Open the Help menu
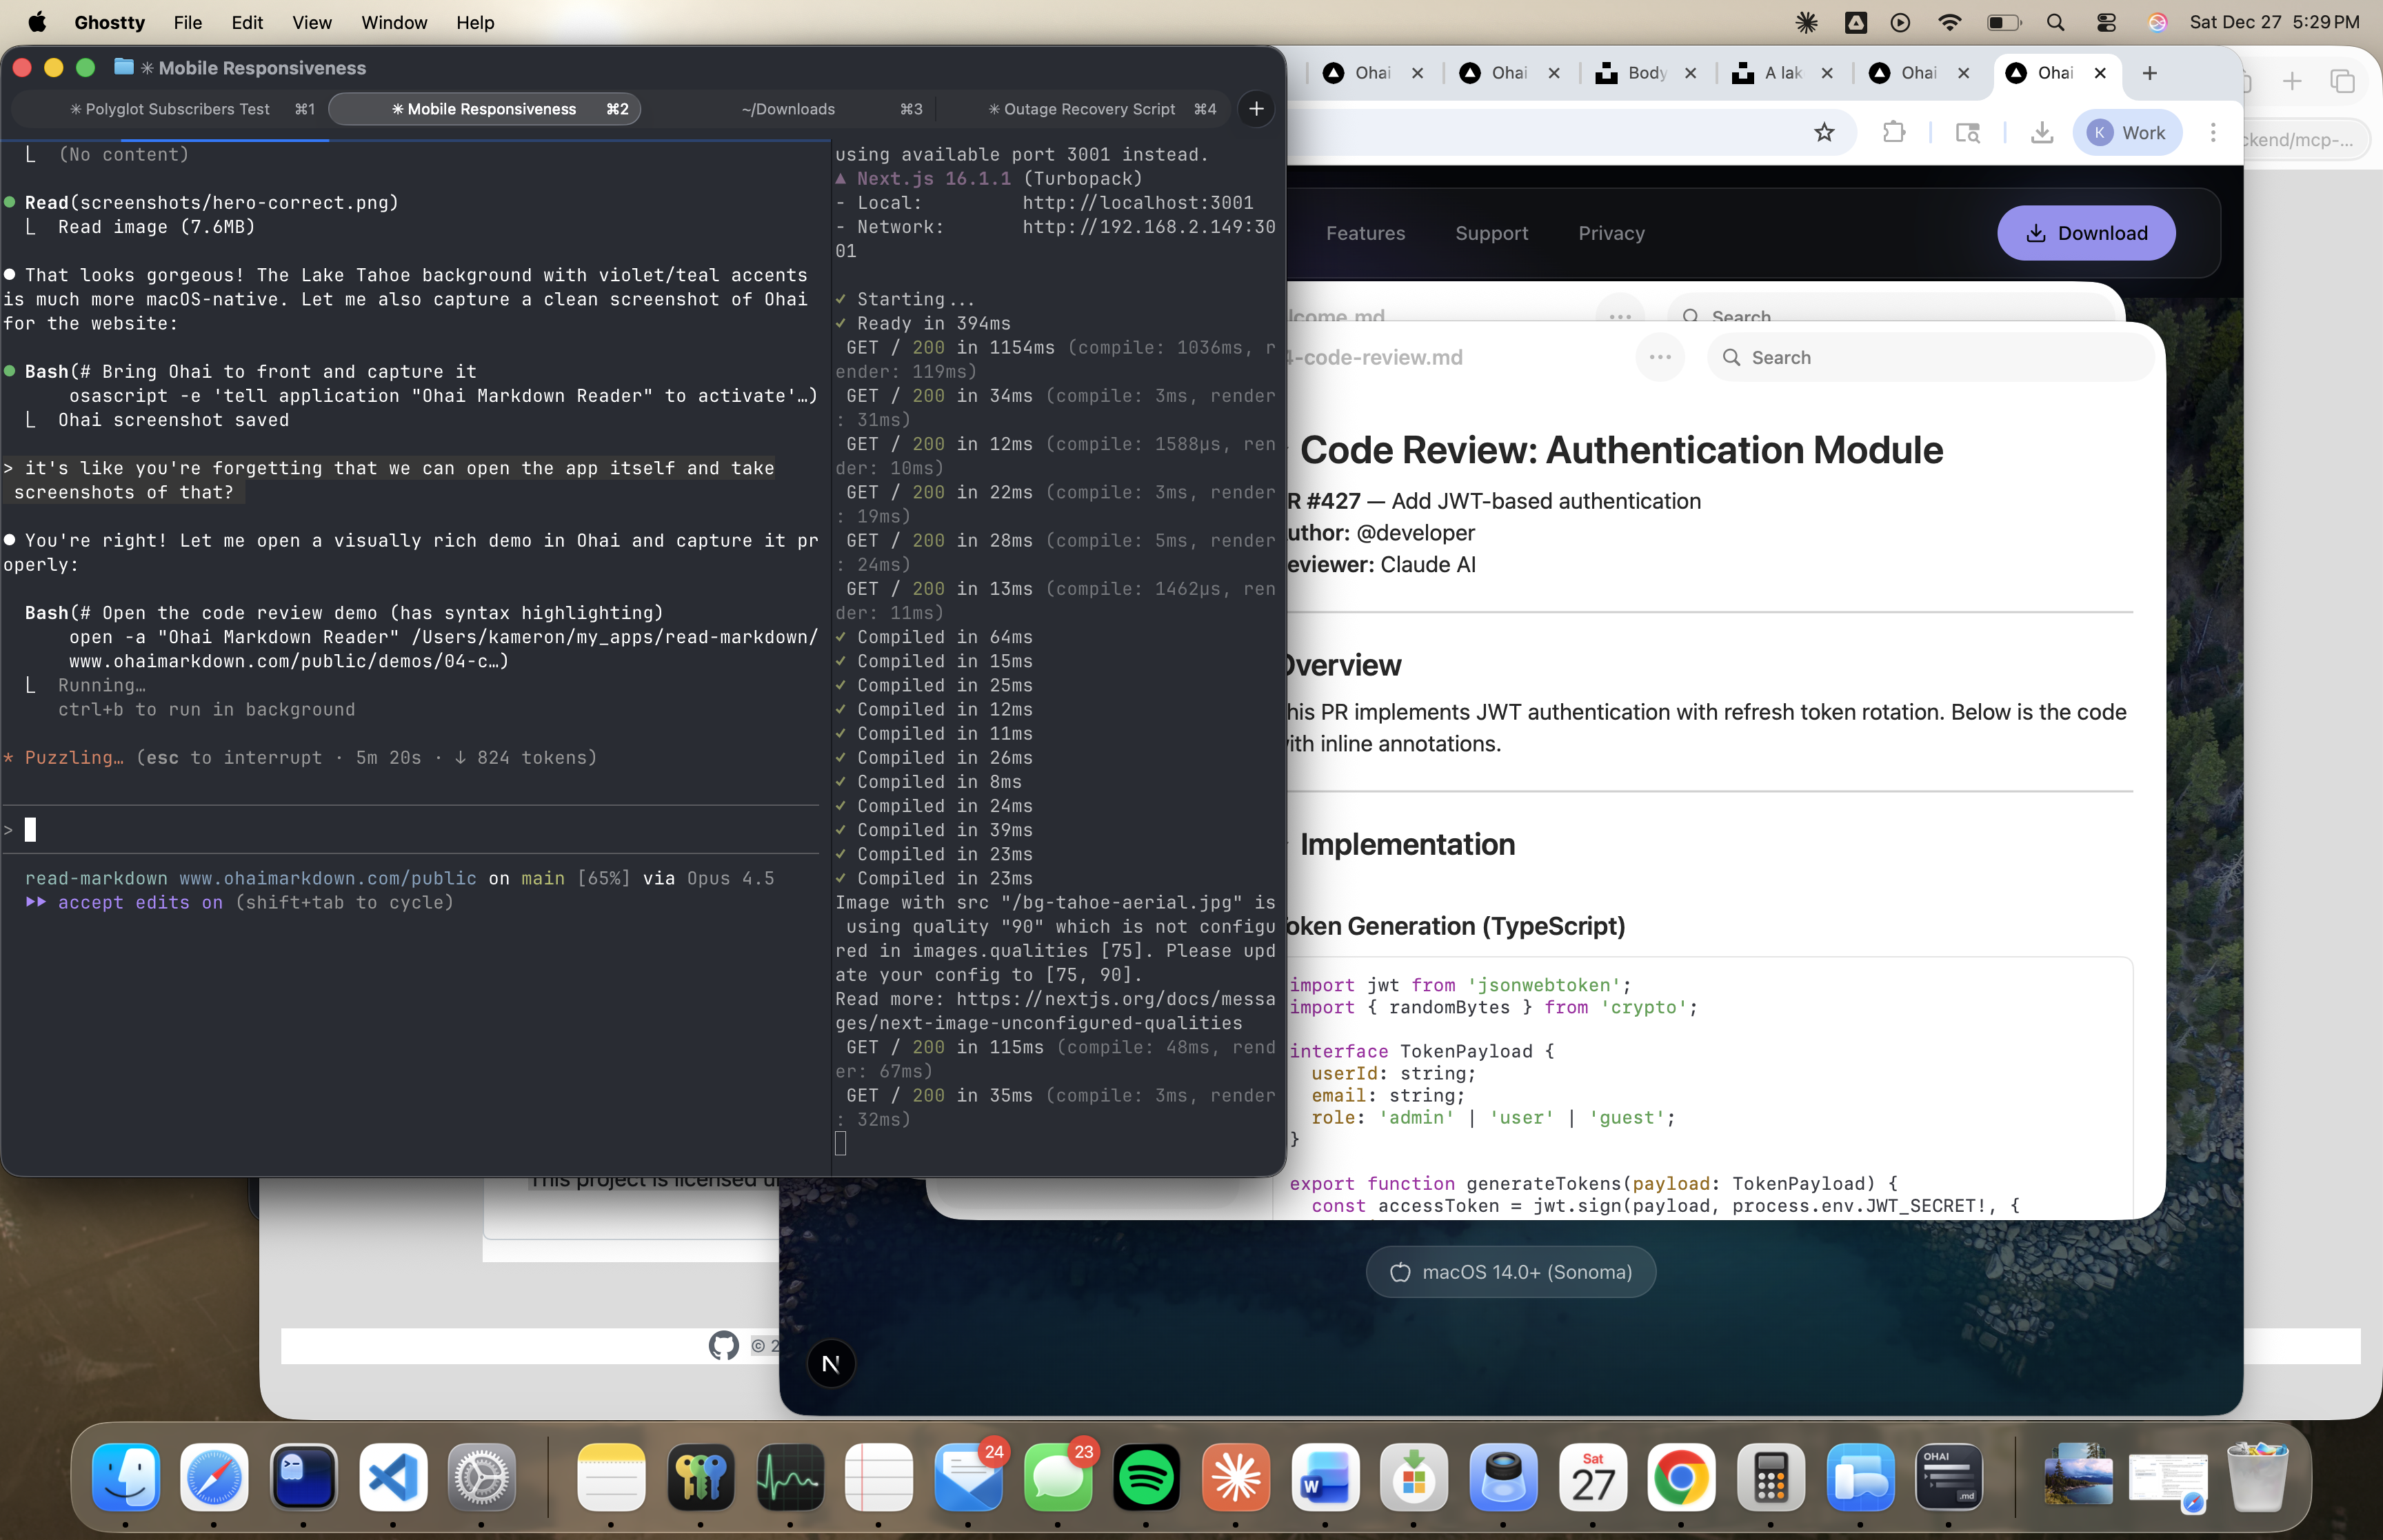Viewport: 2383px width, 1540px height. [x=475, y=22]
